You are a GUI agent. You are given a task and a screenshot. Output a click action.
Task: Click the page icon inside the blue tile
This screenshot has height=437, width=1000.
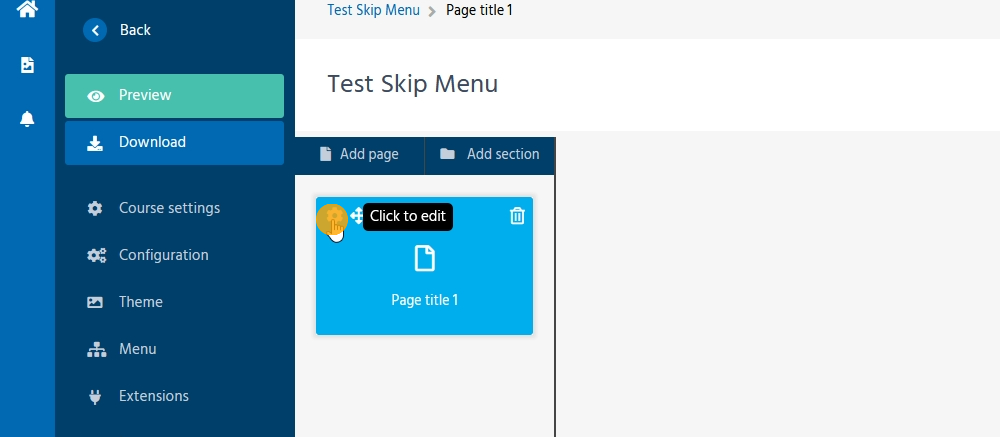pyautogui.click(x=425, y=259)
